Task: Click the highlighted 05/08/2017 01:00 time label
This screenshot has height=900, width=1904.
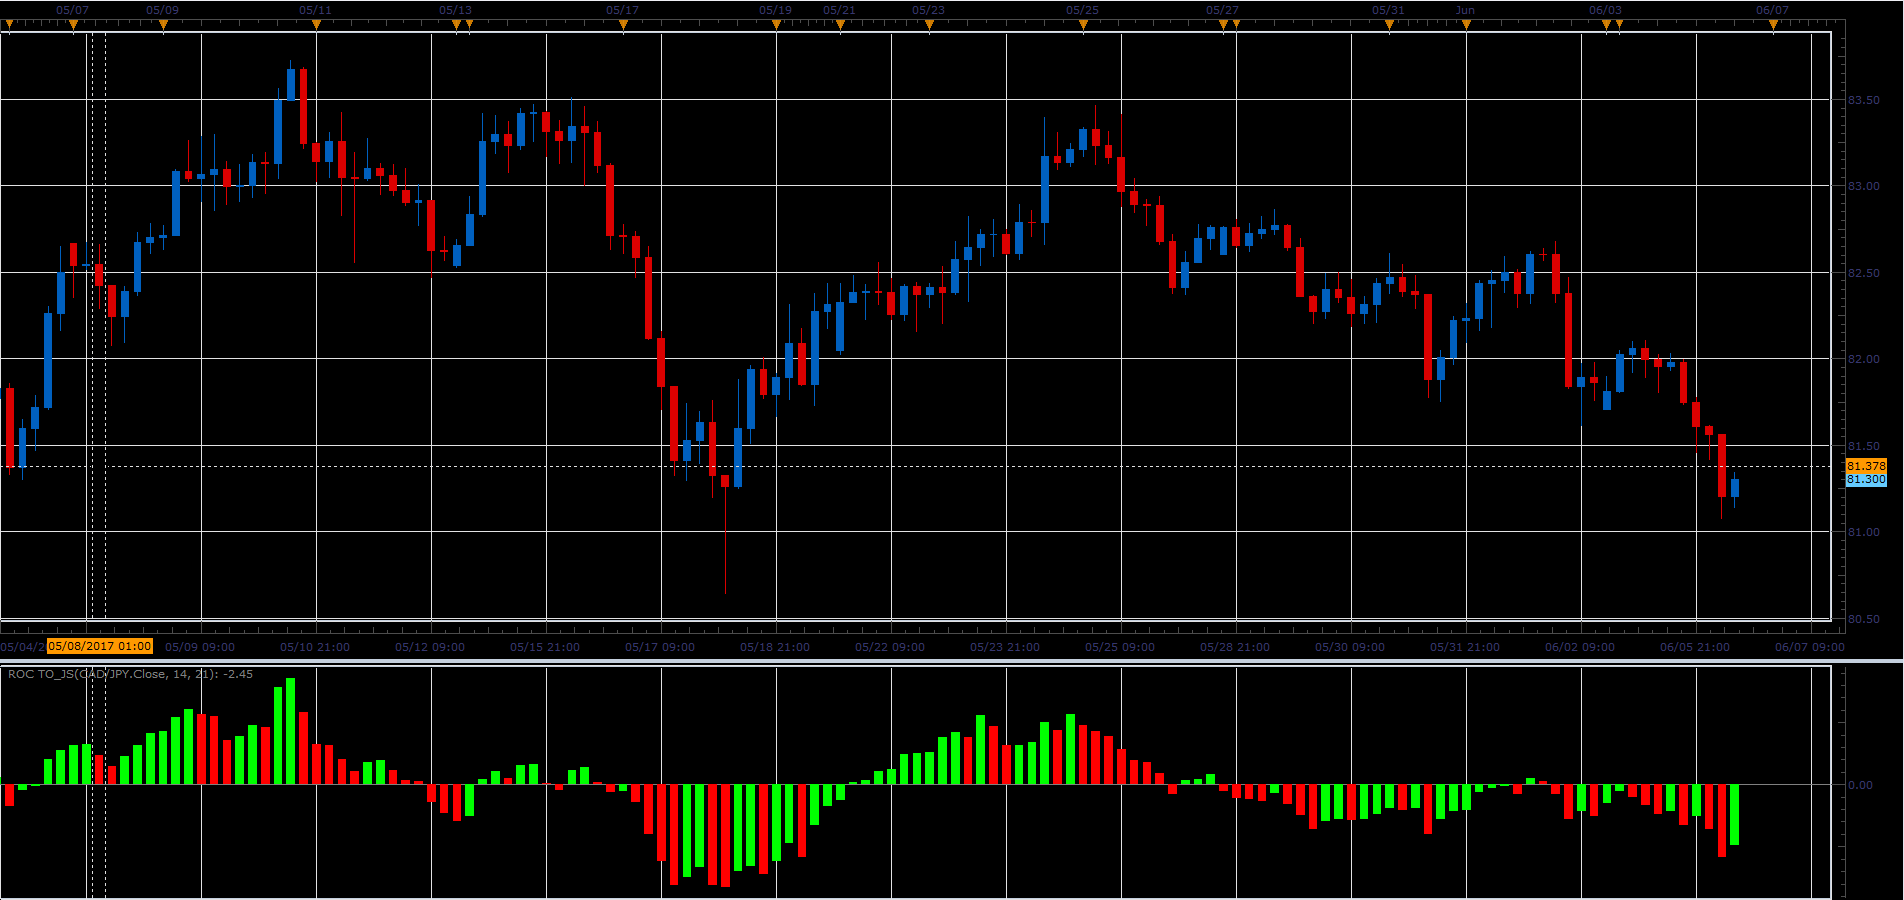Action: pos(100,646)
